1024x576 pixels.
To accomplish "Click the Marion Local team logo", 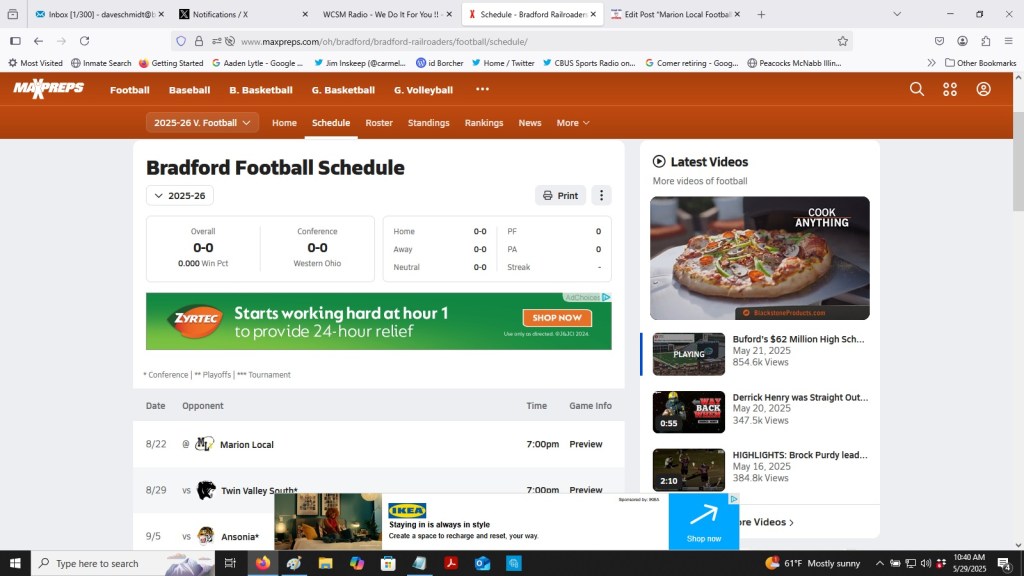I will [x=205, y=444].
